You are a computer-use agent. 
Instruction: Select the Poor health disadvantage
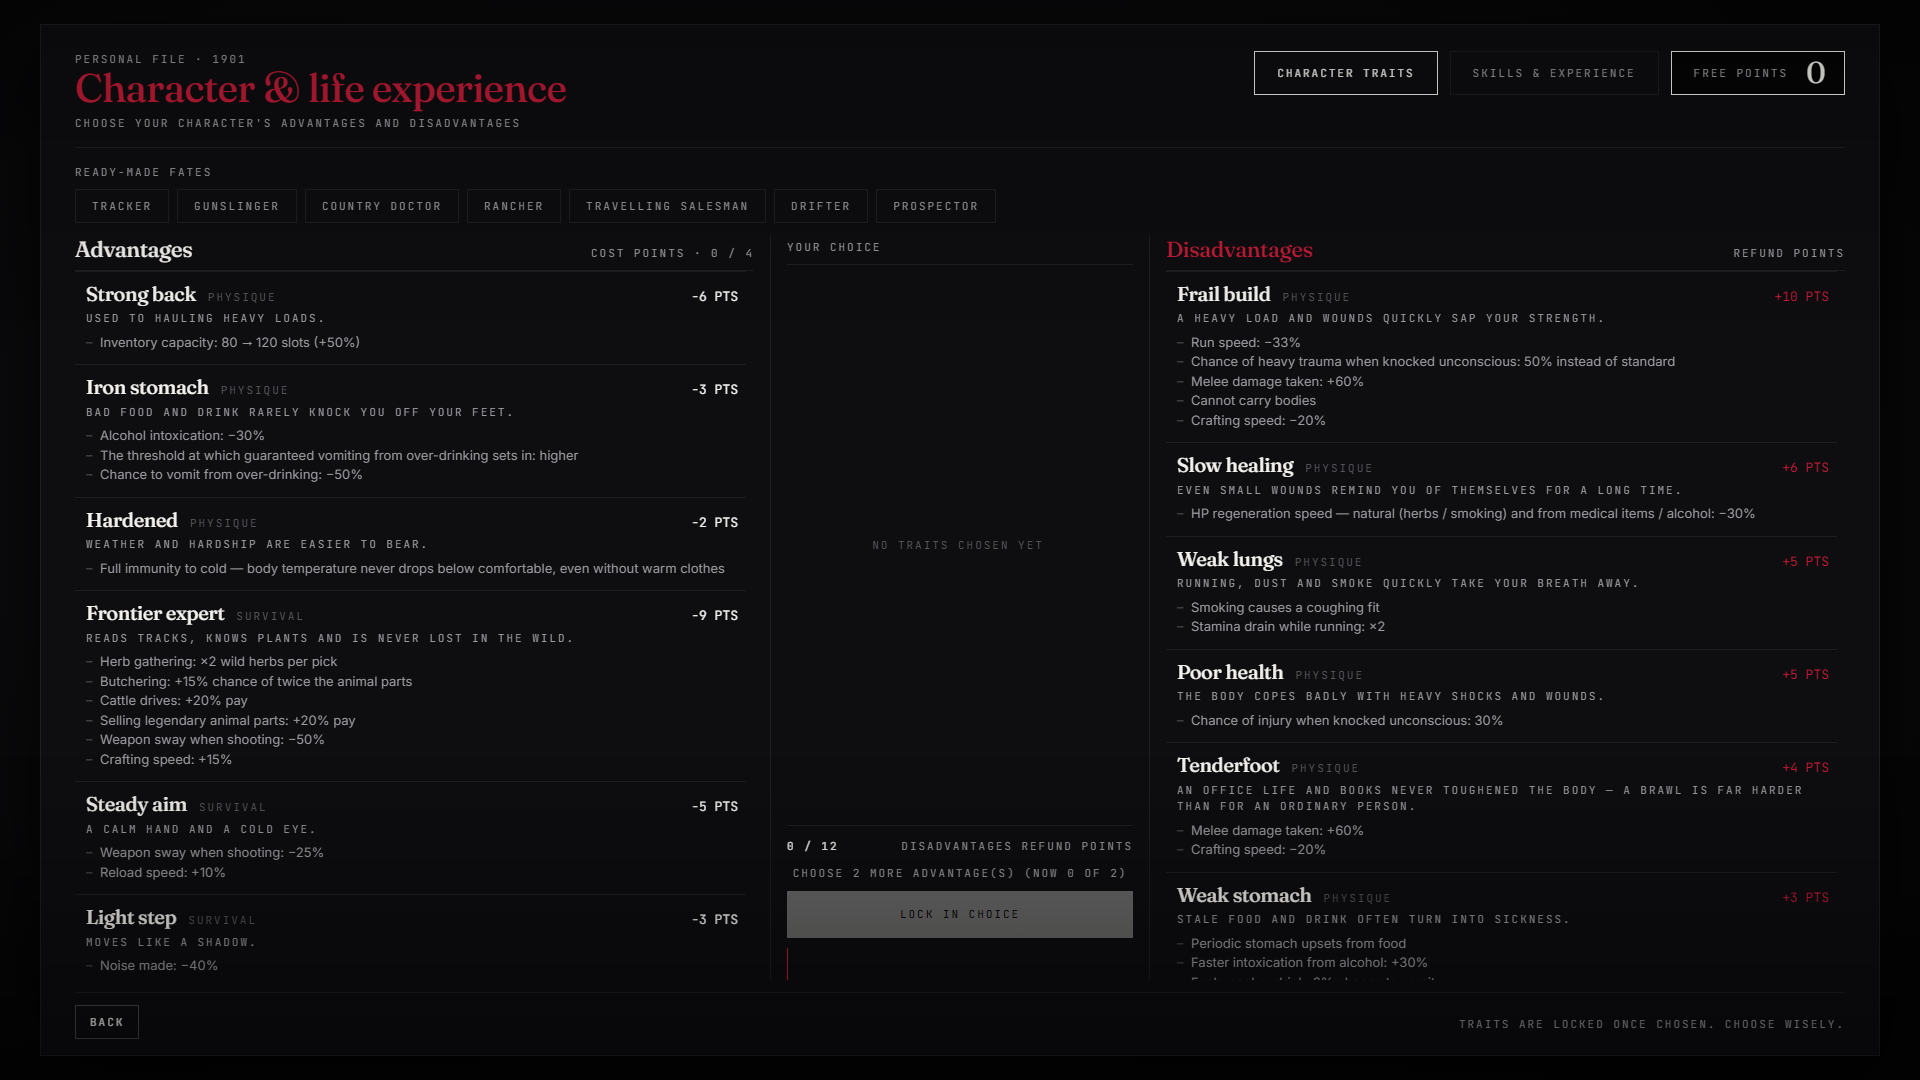click(x=1502, y=696)
